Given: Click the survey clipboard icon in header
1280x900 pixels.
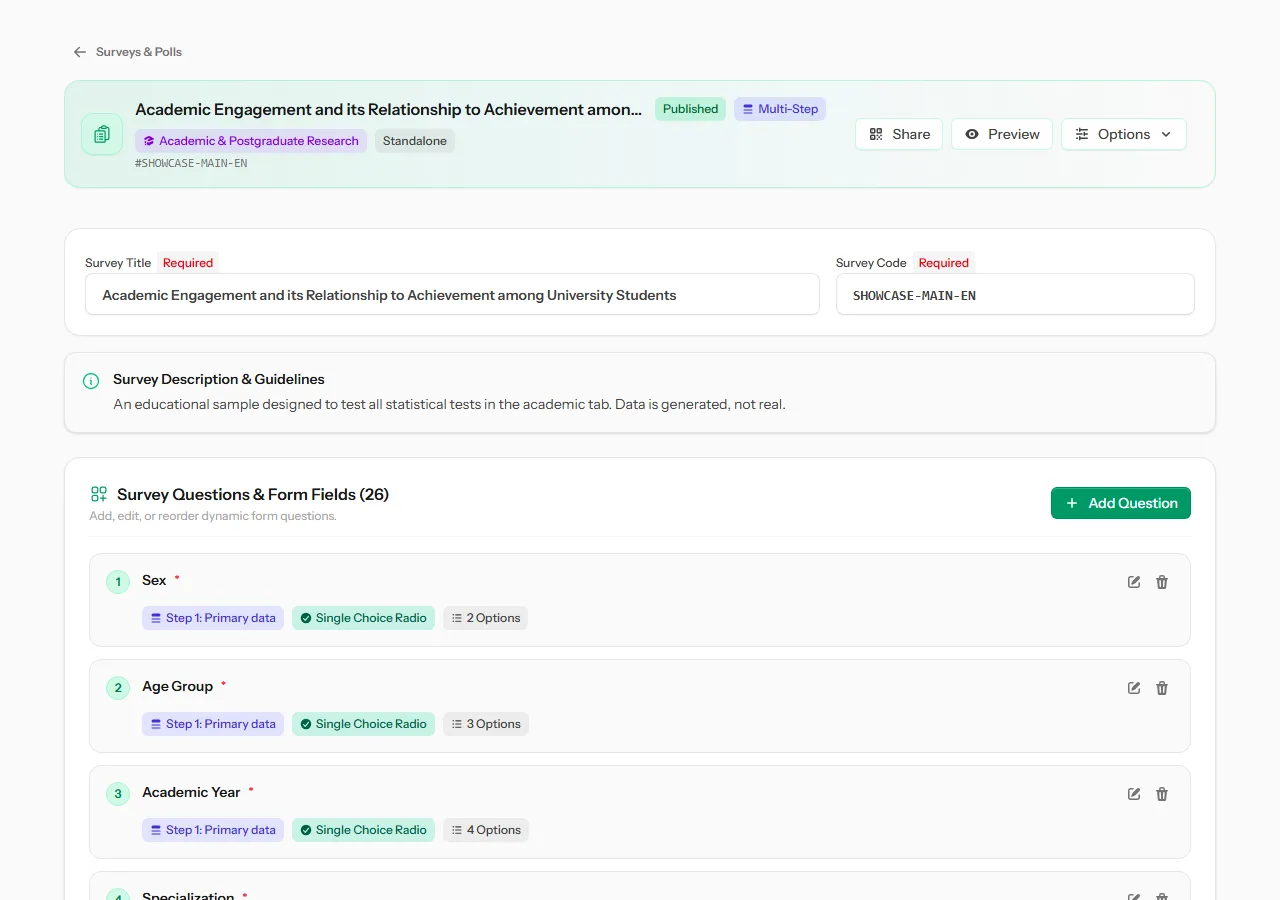Looking at the screenshot, I should click(x=102, y=134).
